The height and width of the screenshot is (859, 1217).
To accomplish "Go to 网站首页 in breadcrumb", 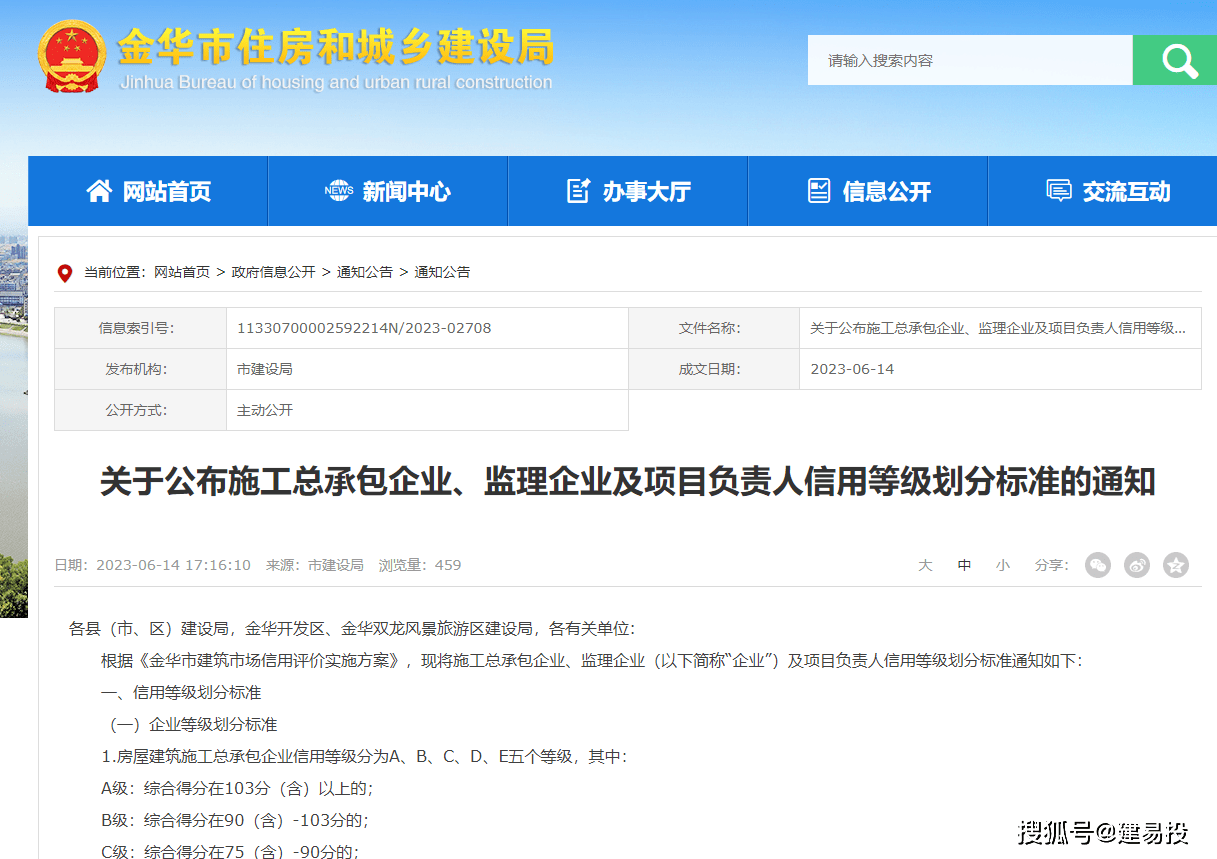I will pyautogui.click(x=181, y=272).
